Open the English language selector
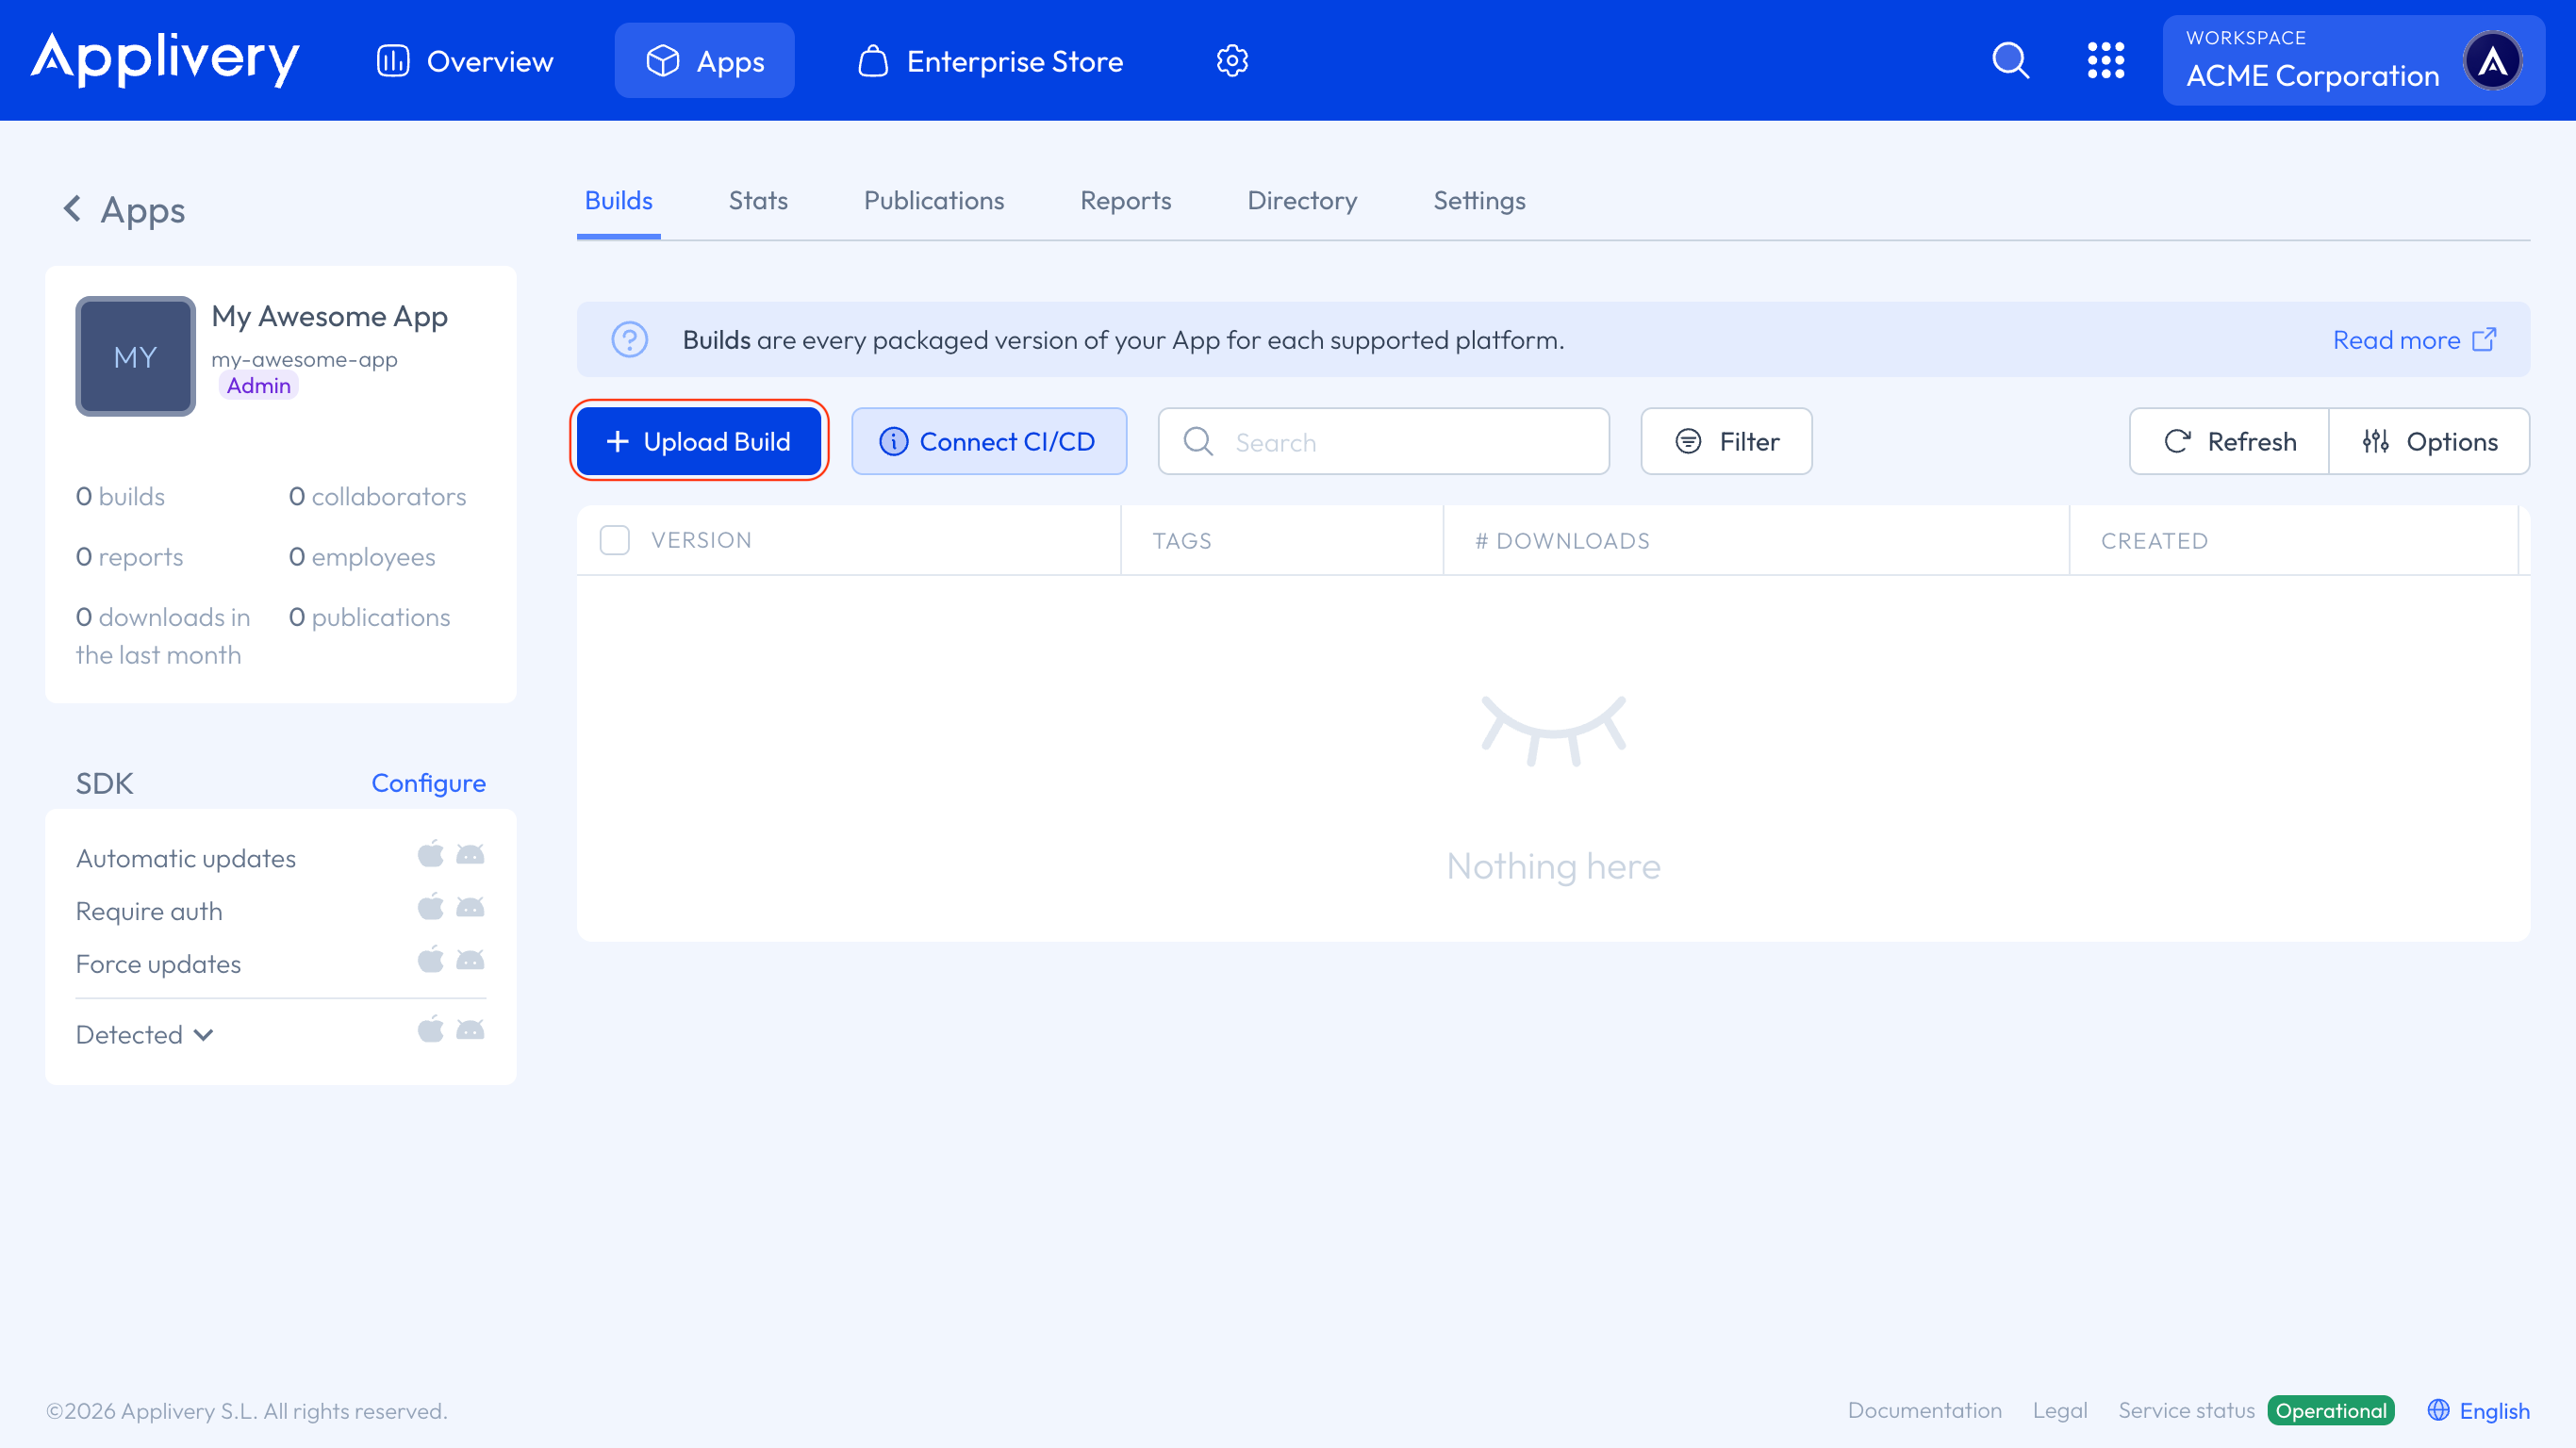The image size is (2576, 1448). (2479, 1410)
